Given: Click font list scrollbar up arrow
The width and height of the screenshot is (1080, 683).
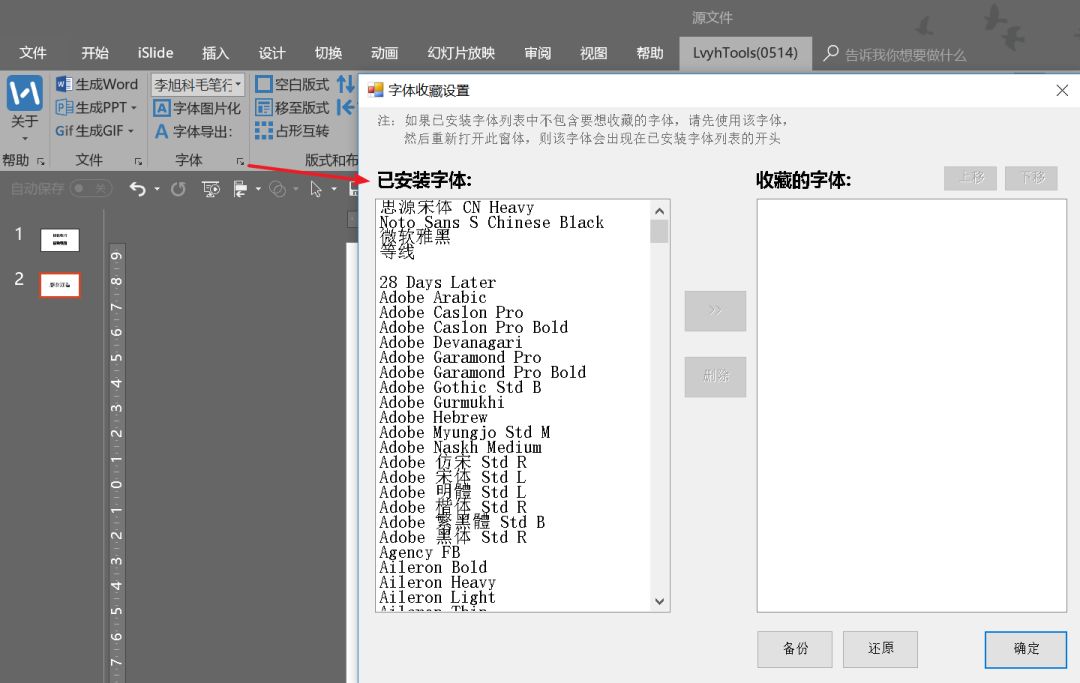Looking at the screenshot, I should pos(659,211).
